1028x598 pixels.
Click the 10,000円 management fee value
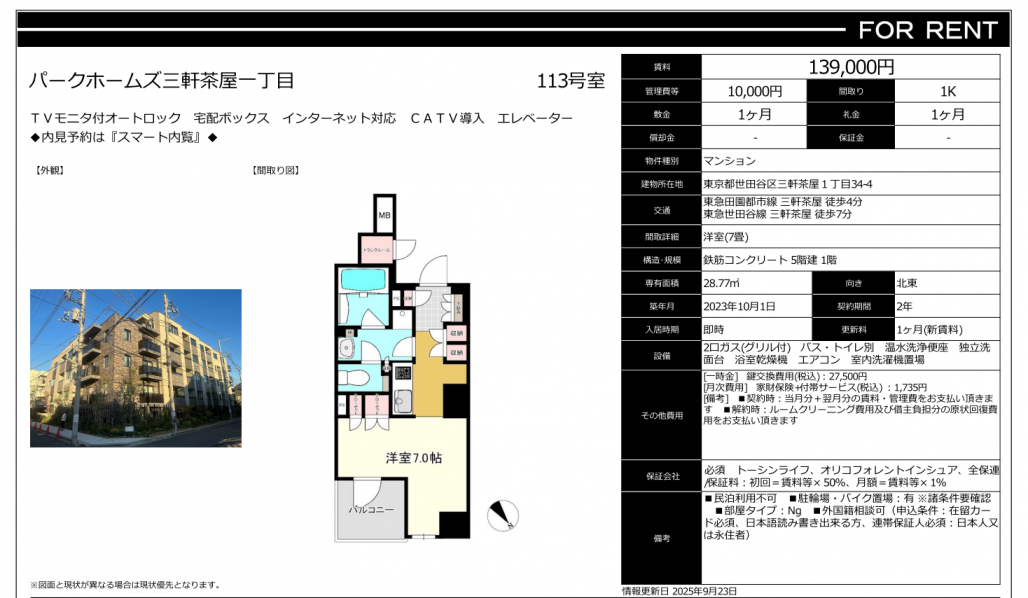(748, 91)
